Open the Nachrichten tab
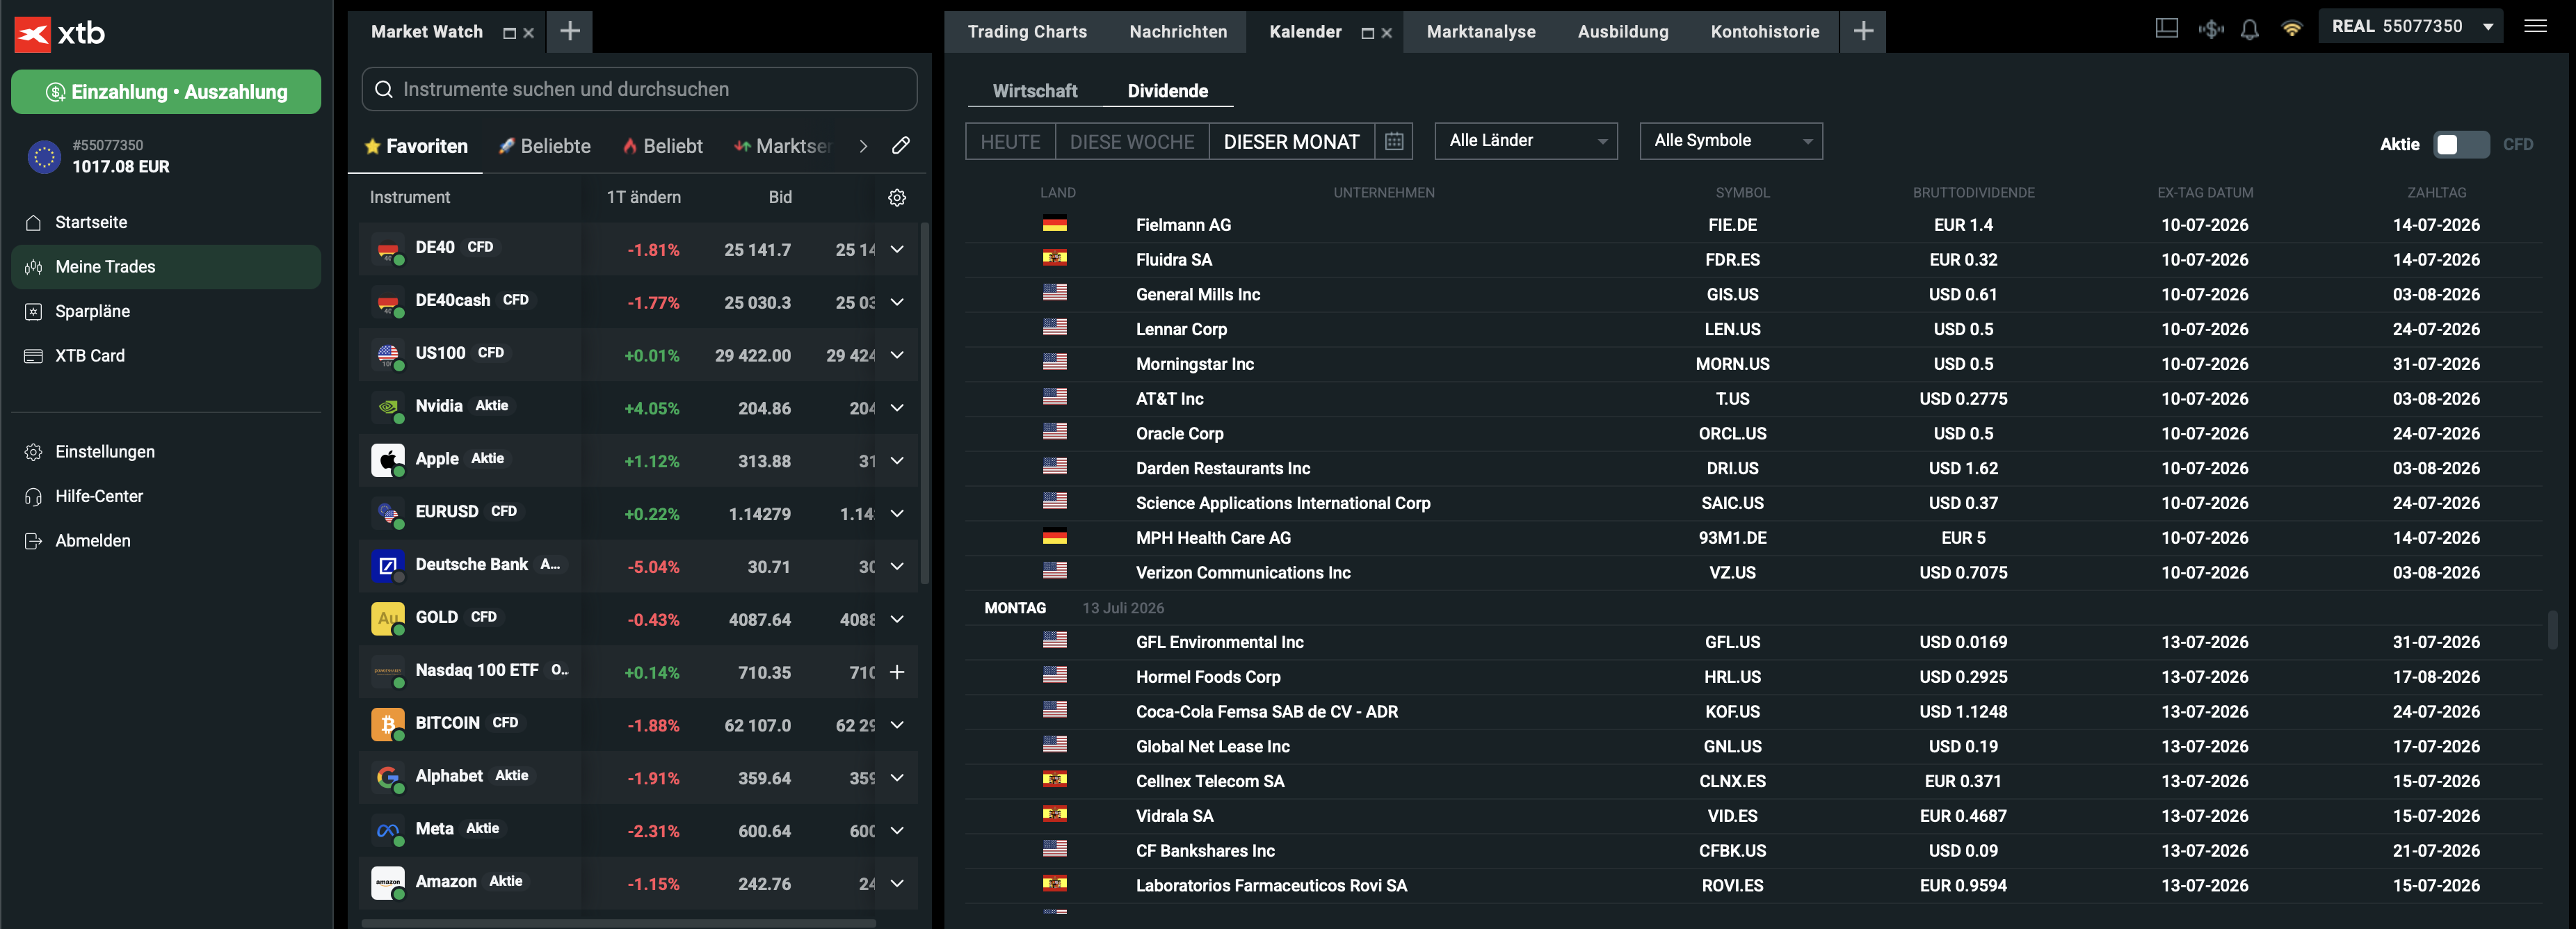This screenshot has width=2576, height=929. click(x=1178, y=32)
